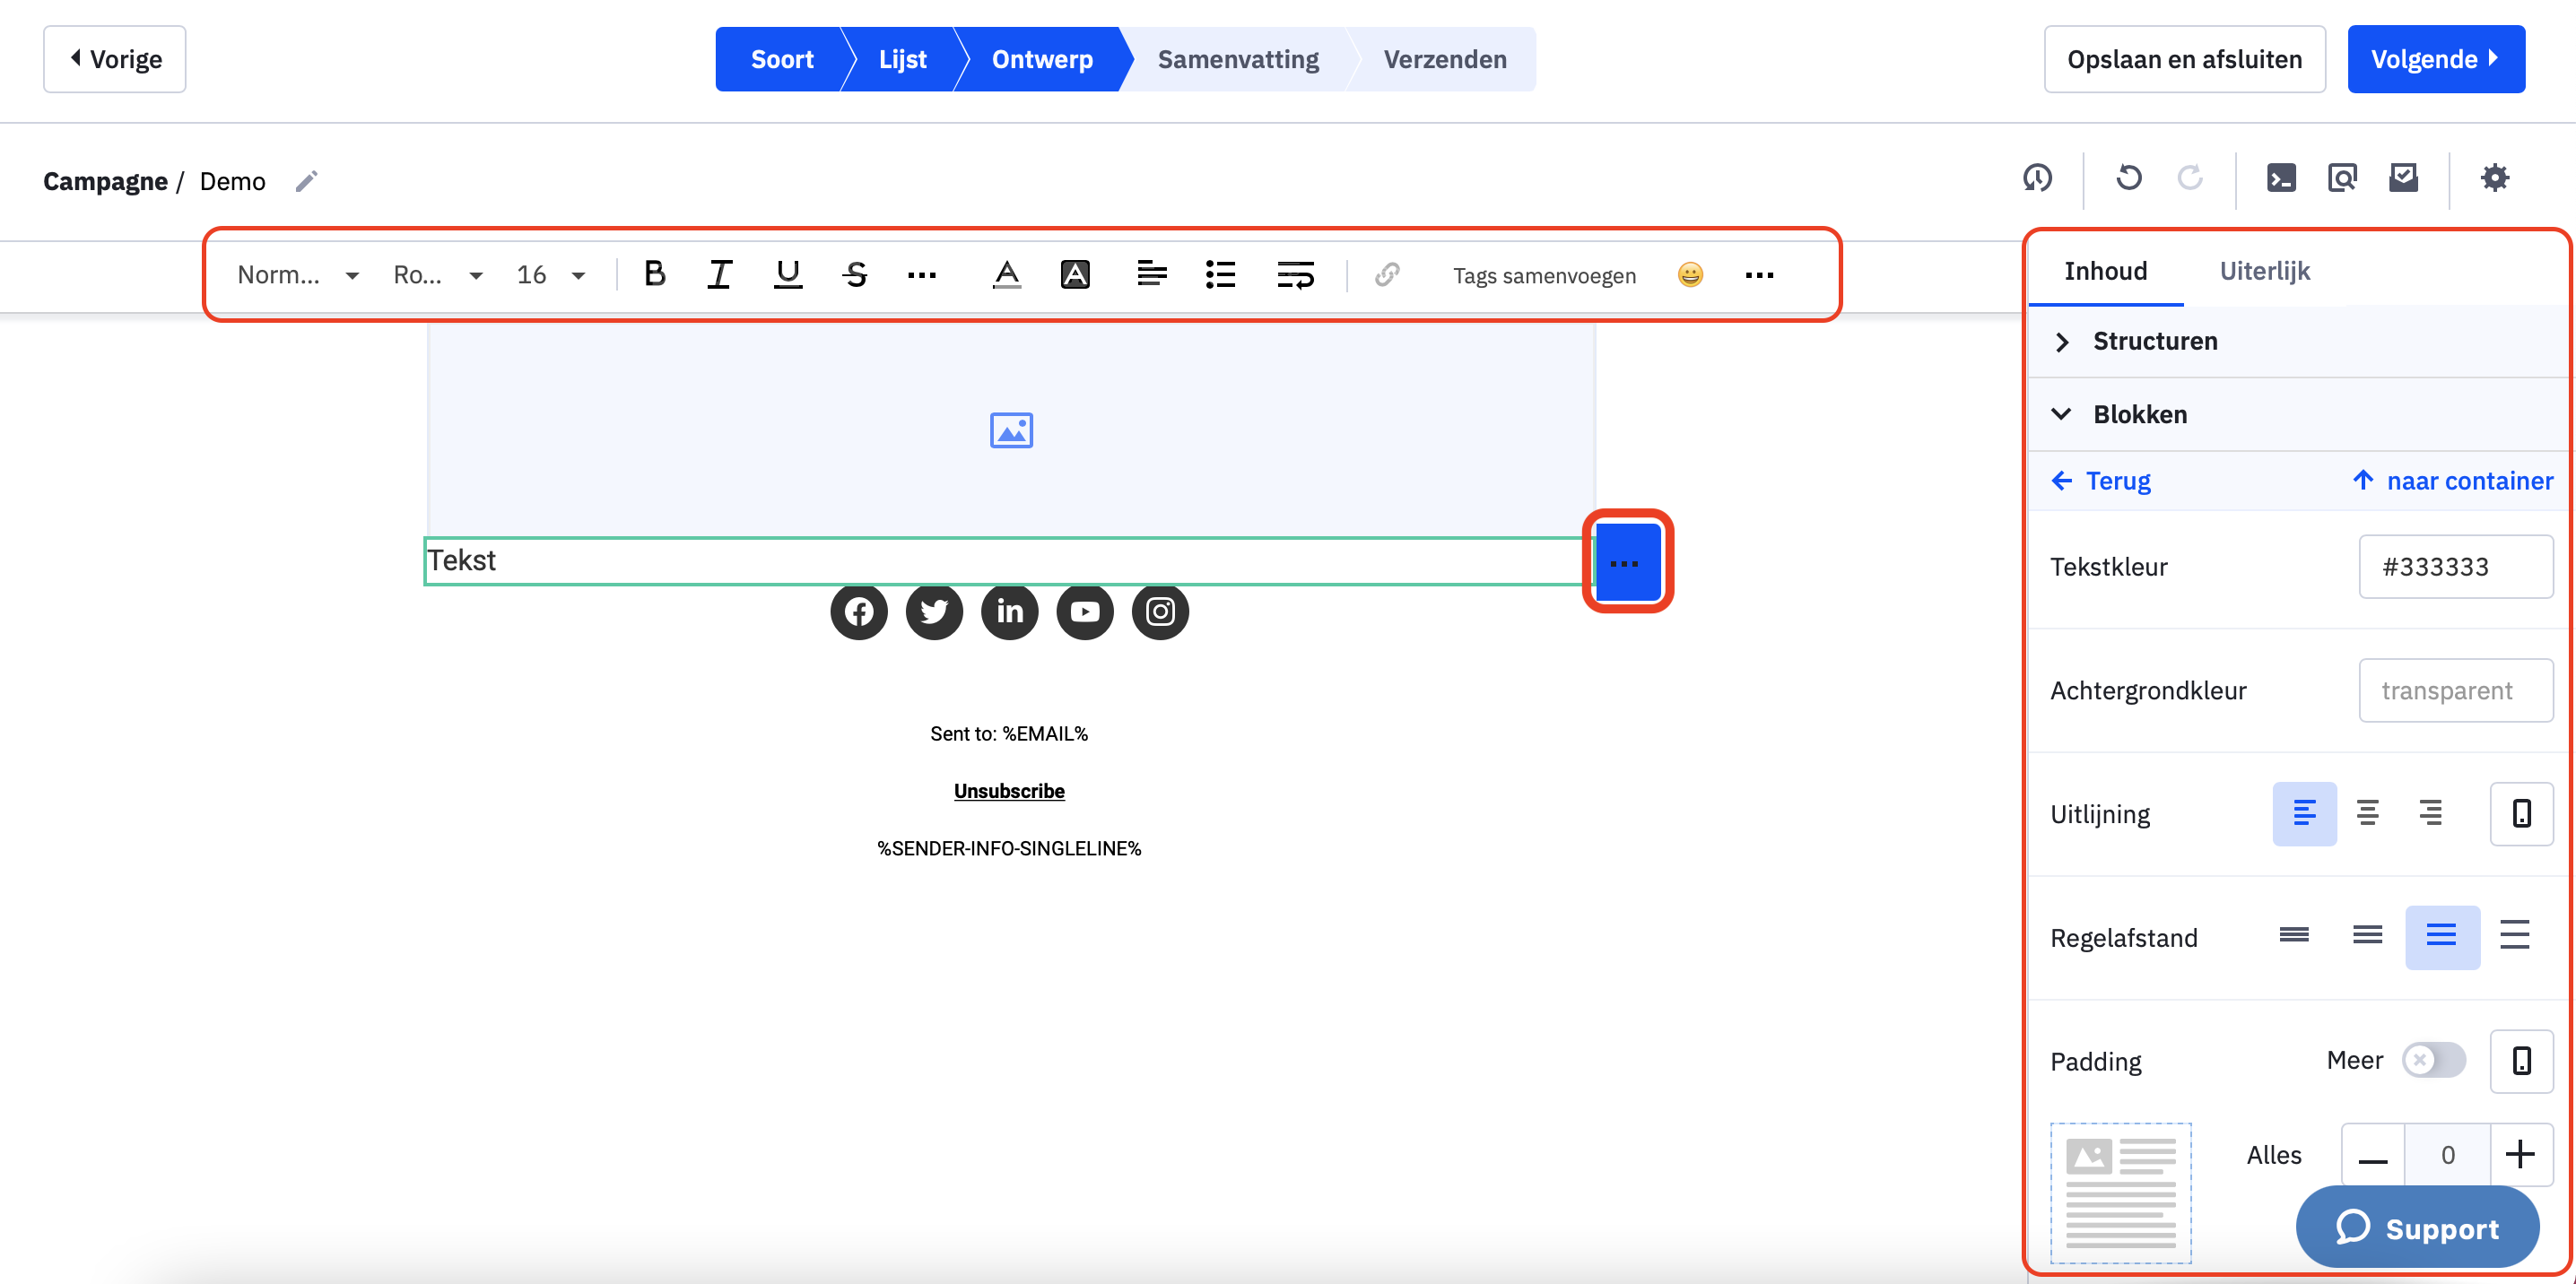The width and height of the screenshot is (2576, 1284).
Task: Select left alignment in Uitlijning
Action: click(x=2304, y=813)
